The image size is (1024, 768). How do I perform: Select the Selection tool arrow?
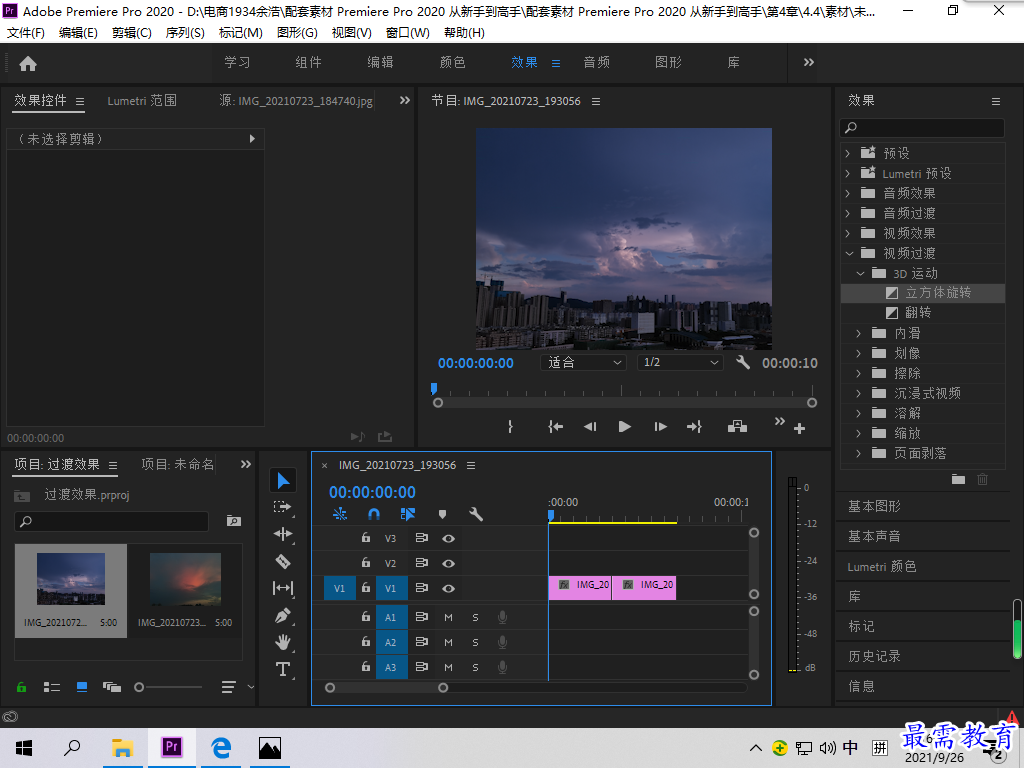[283, 481]
